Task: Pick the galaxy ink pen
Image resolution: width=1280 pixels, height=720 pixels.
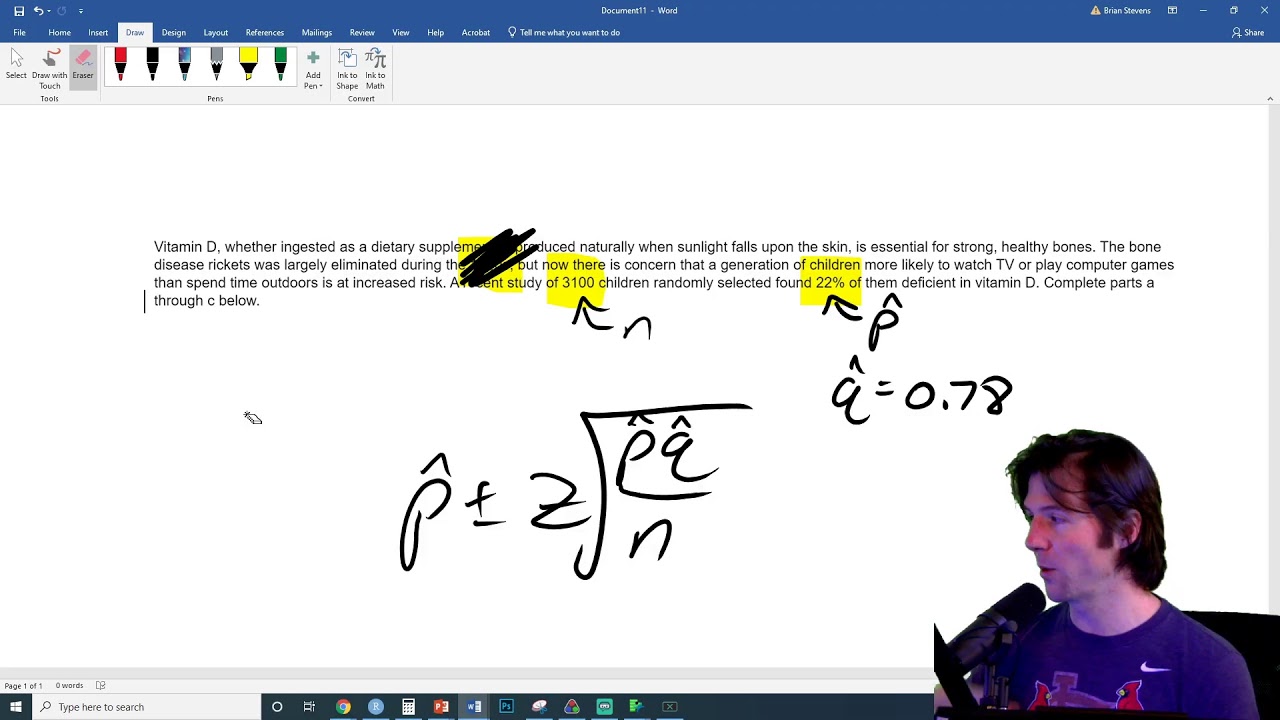Action: coord(185,65)
